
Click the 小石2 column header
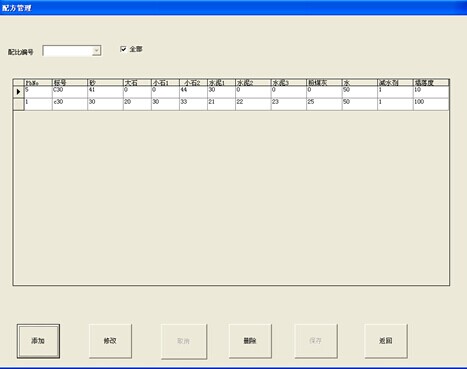click(193, 83)
